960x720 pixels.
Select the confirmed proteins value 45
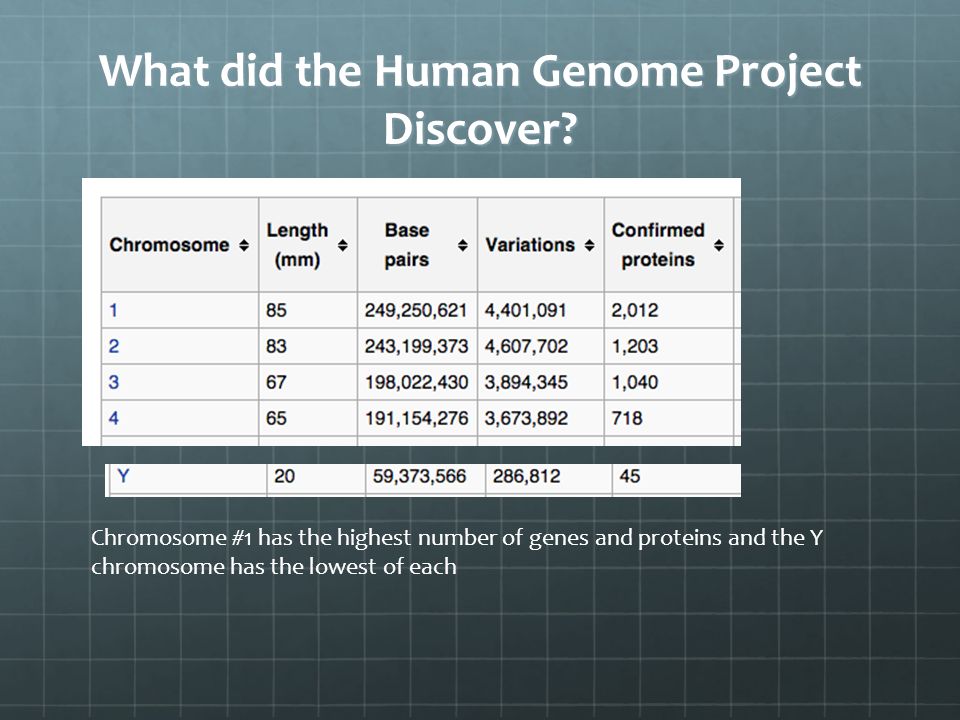pyautogui.click(x=629, y=476)
